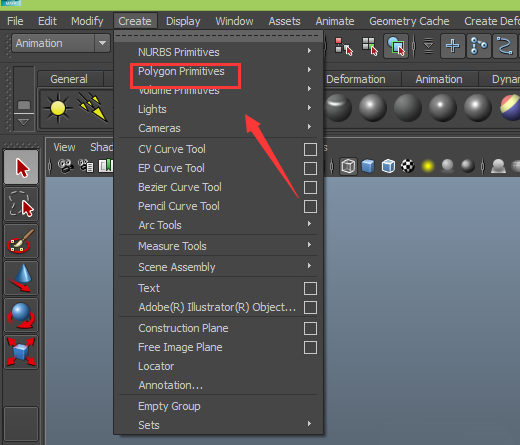Choose the Paint Selection tool
The height and width of the screenshot is (445, 520).
[21, 241]
